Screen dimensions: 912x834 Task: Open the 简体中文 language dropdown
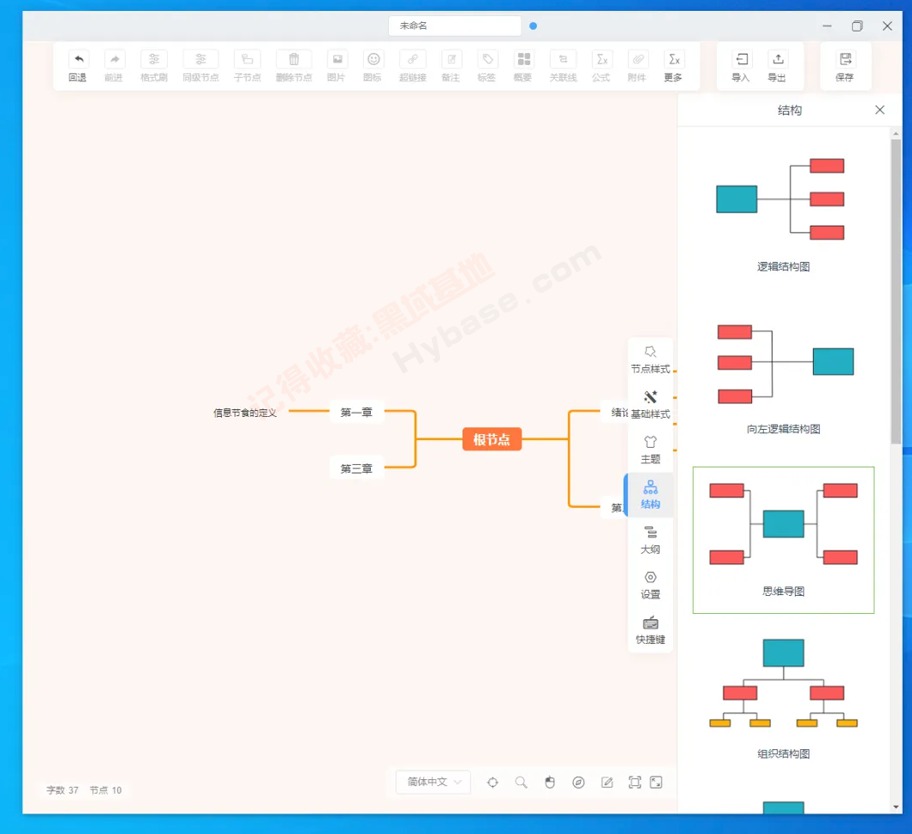(x=433, y=782)
